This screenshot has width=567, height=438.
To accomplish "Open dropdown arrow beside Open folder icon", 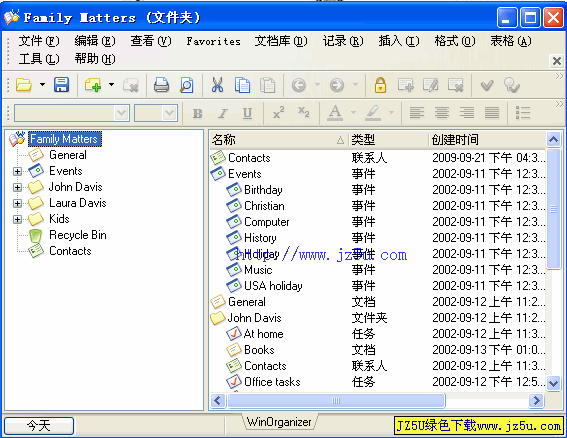I will (43, 85).
